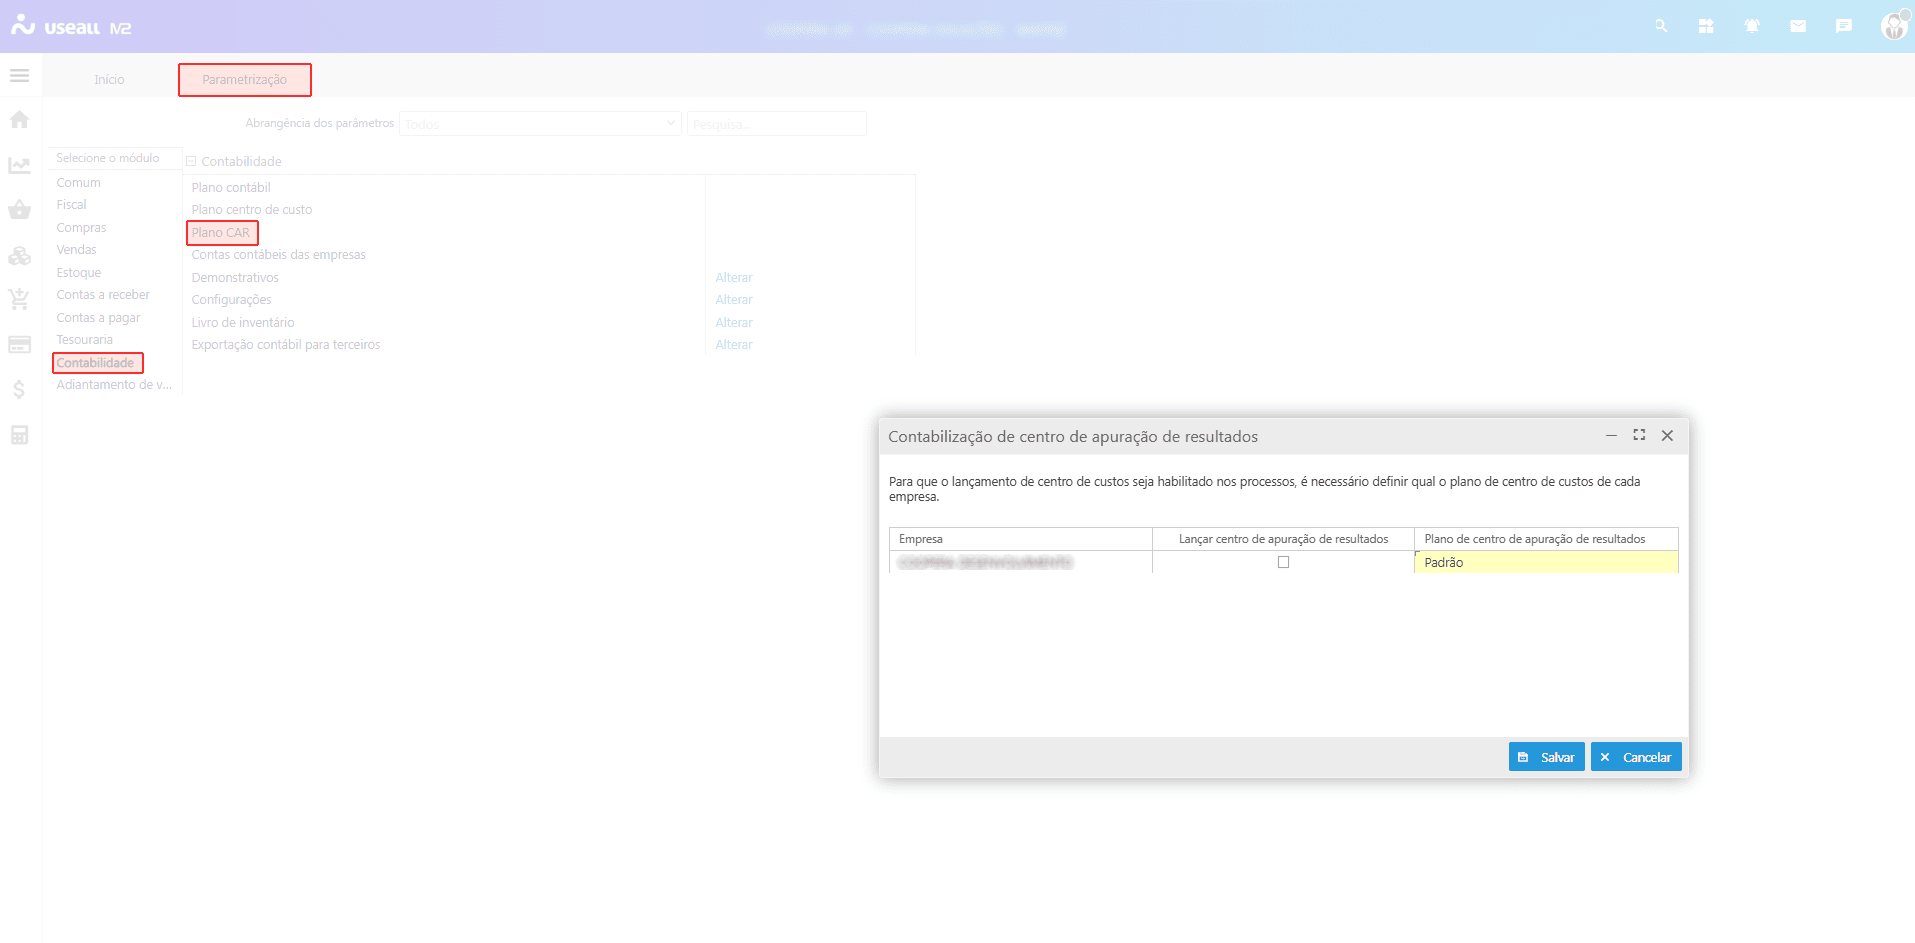The height and width of the screenshot is (943, 1915).
Task: Click Alterar link for Demonstrativos
Action: click(x=733, y=278)
